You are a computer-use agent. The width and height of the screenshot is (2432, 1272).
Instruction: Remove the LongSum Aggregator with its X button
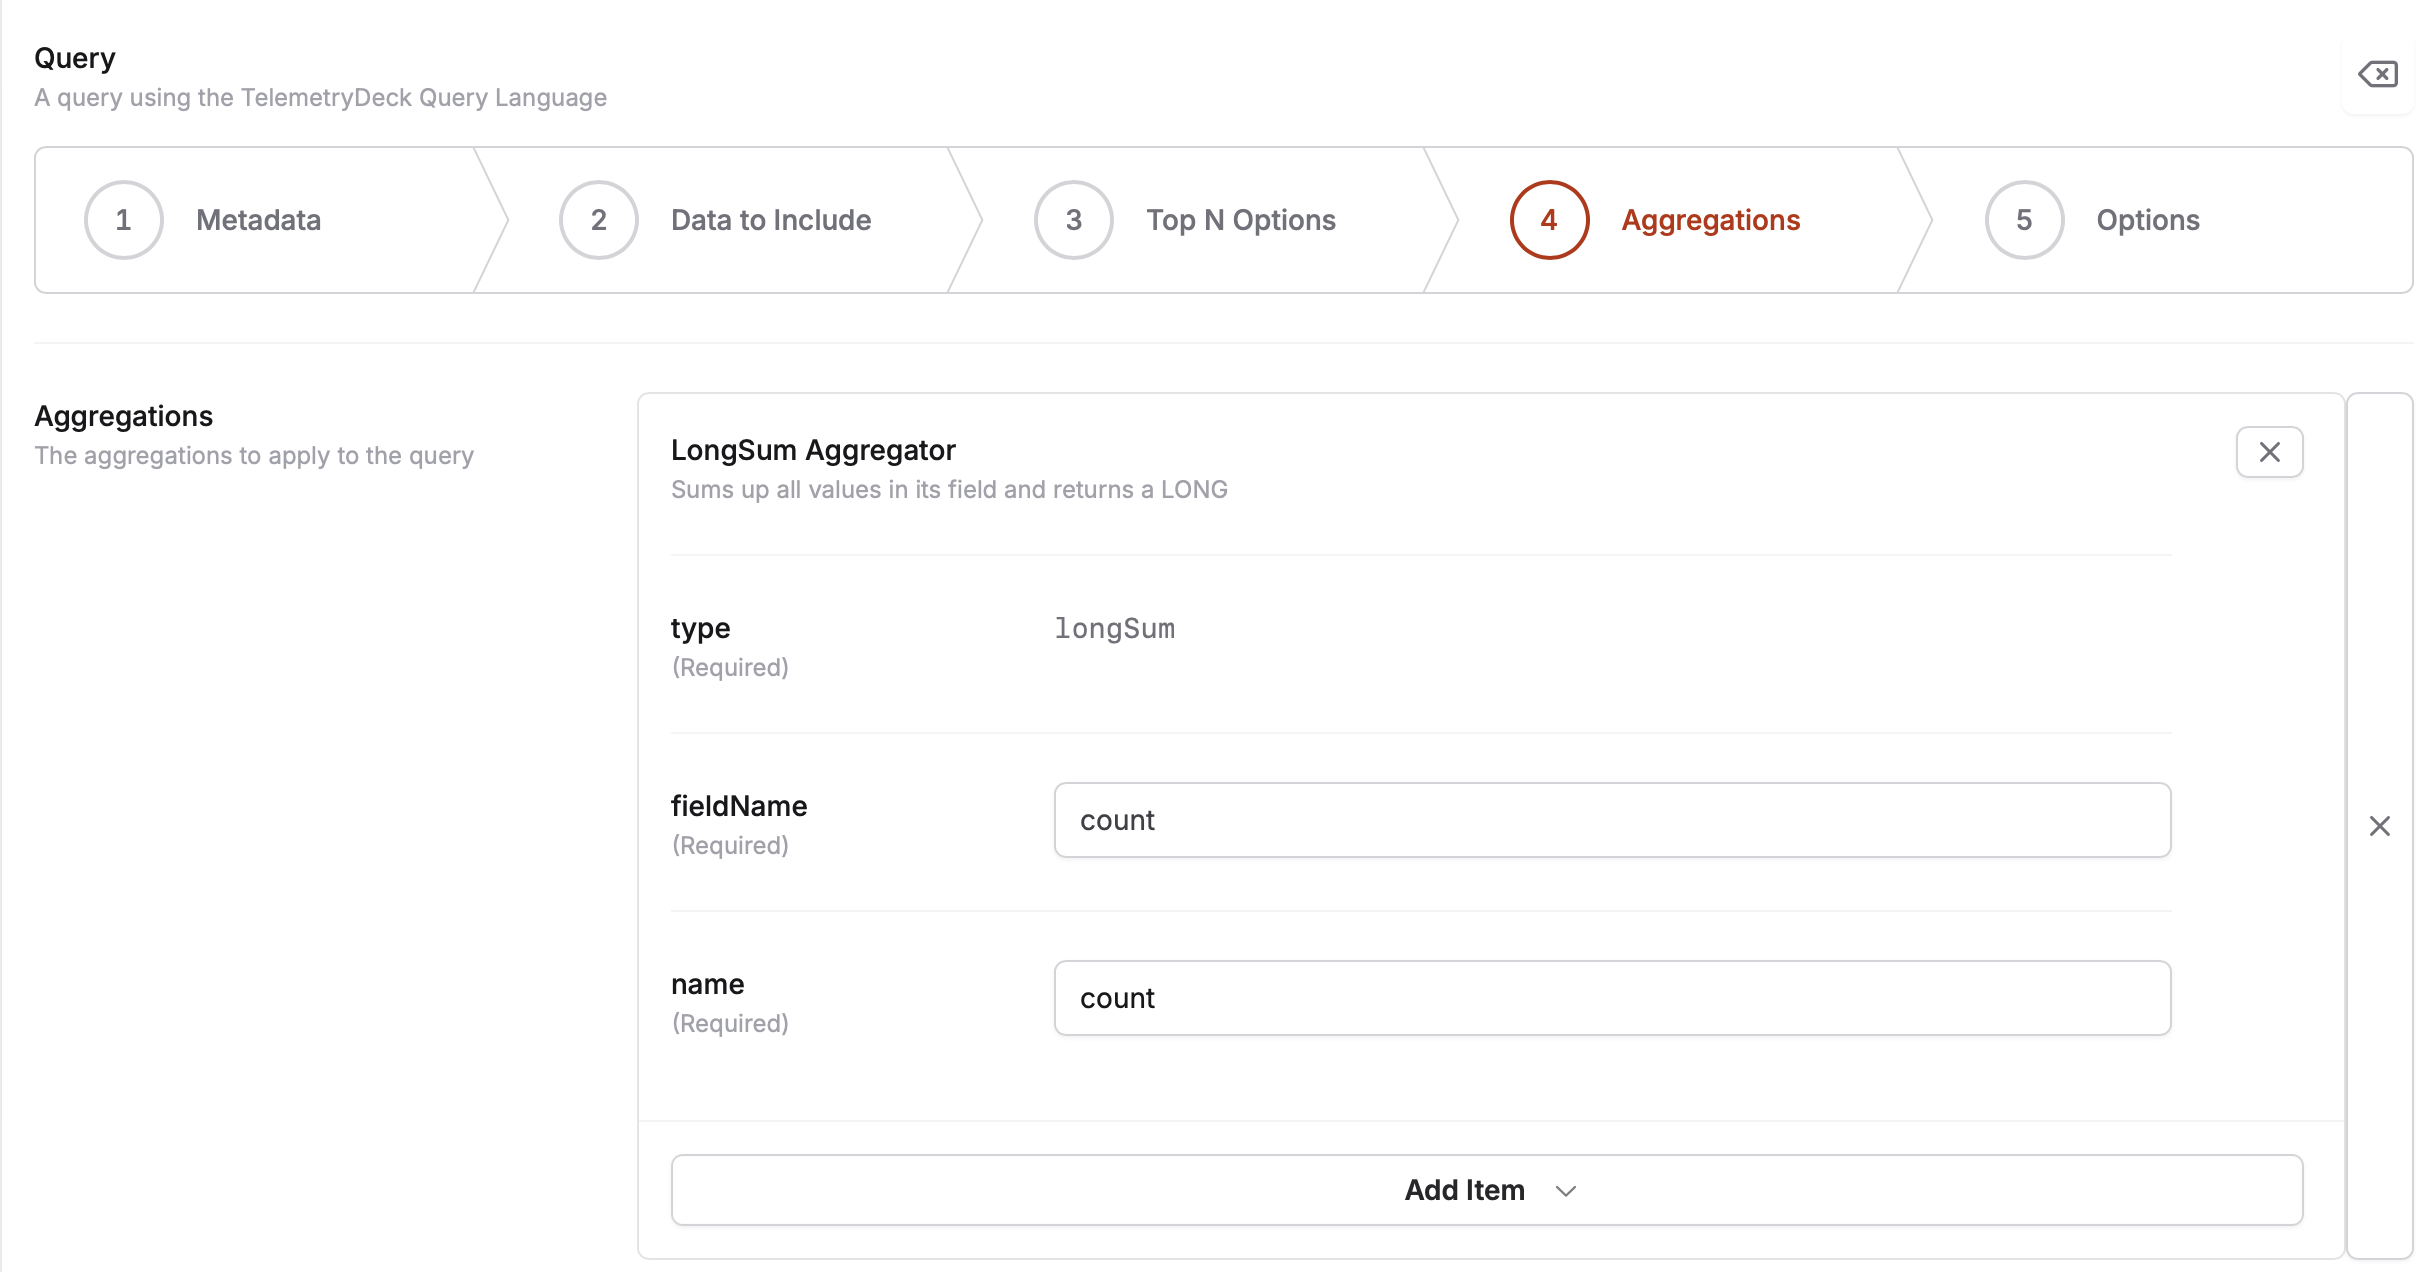tap(2269, 452)
